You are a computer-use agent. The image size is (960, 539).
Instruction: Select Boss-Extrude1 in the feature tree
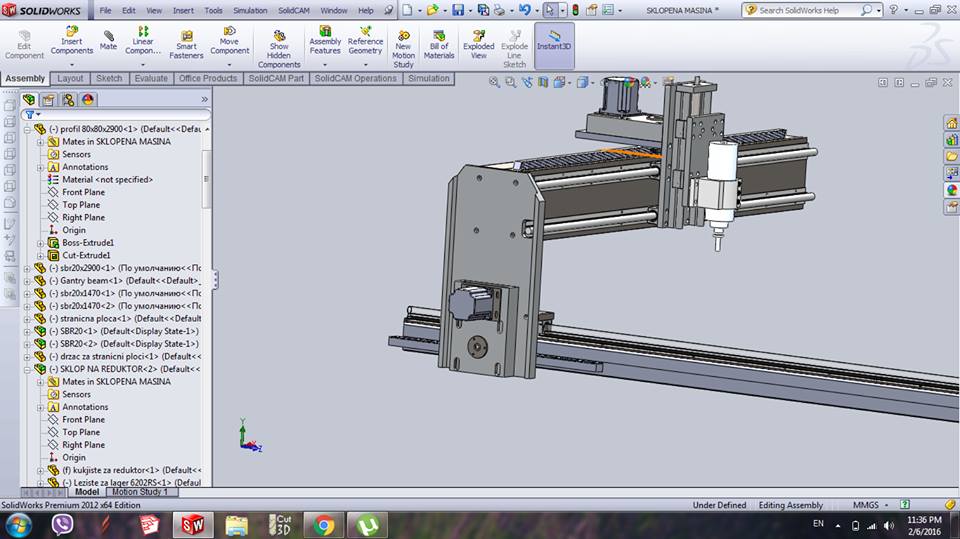tap(88, 243)
